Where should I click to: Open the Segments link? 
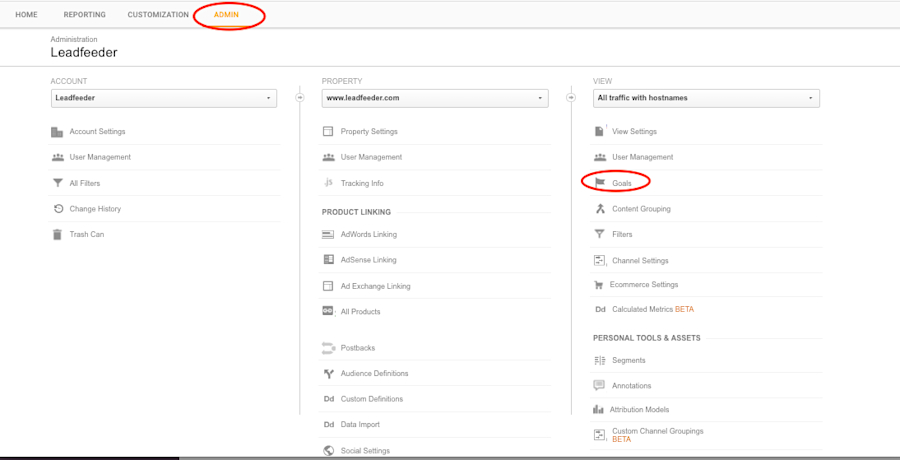[x=629, y=361]
